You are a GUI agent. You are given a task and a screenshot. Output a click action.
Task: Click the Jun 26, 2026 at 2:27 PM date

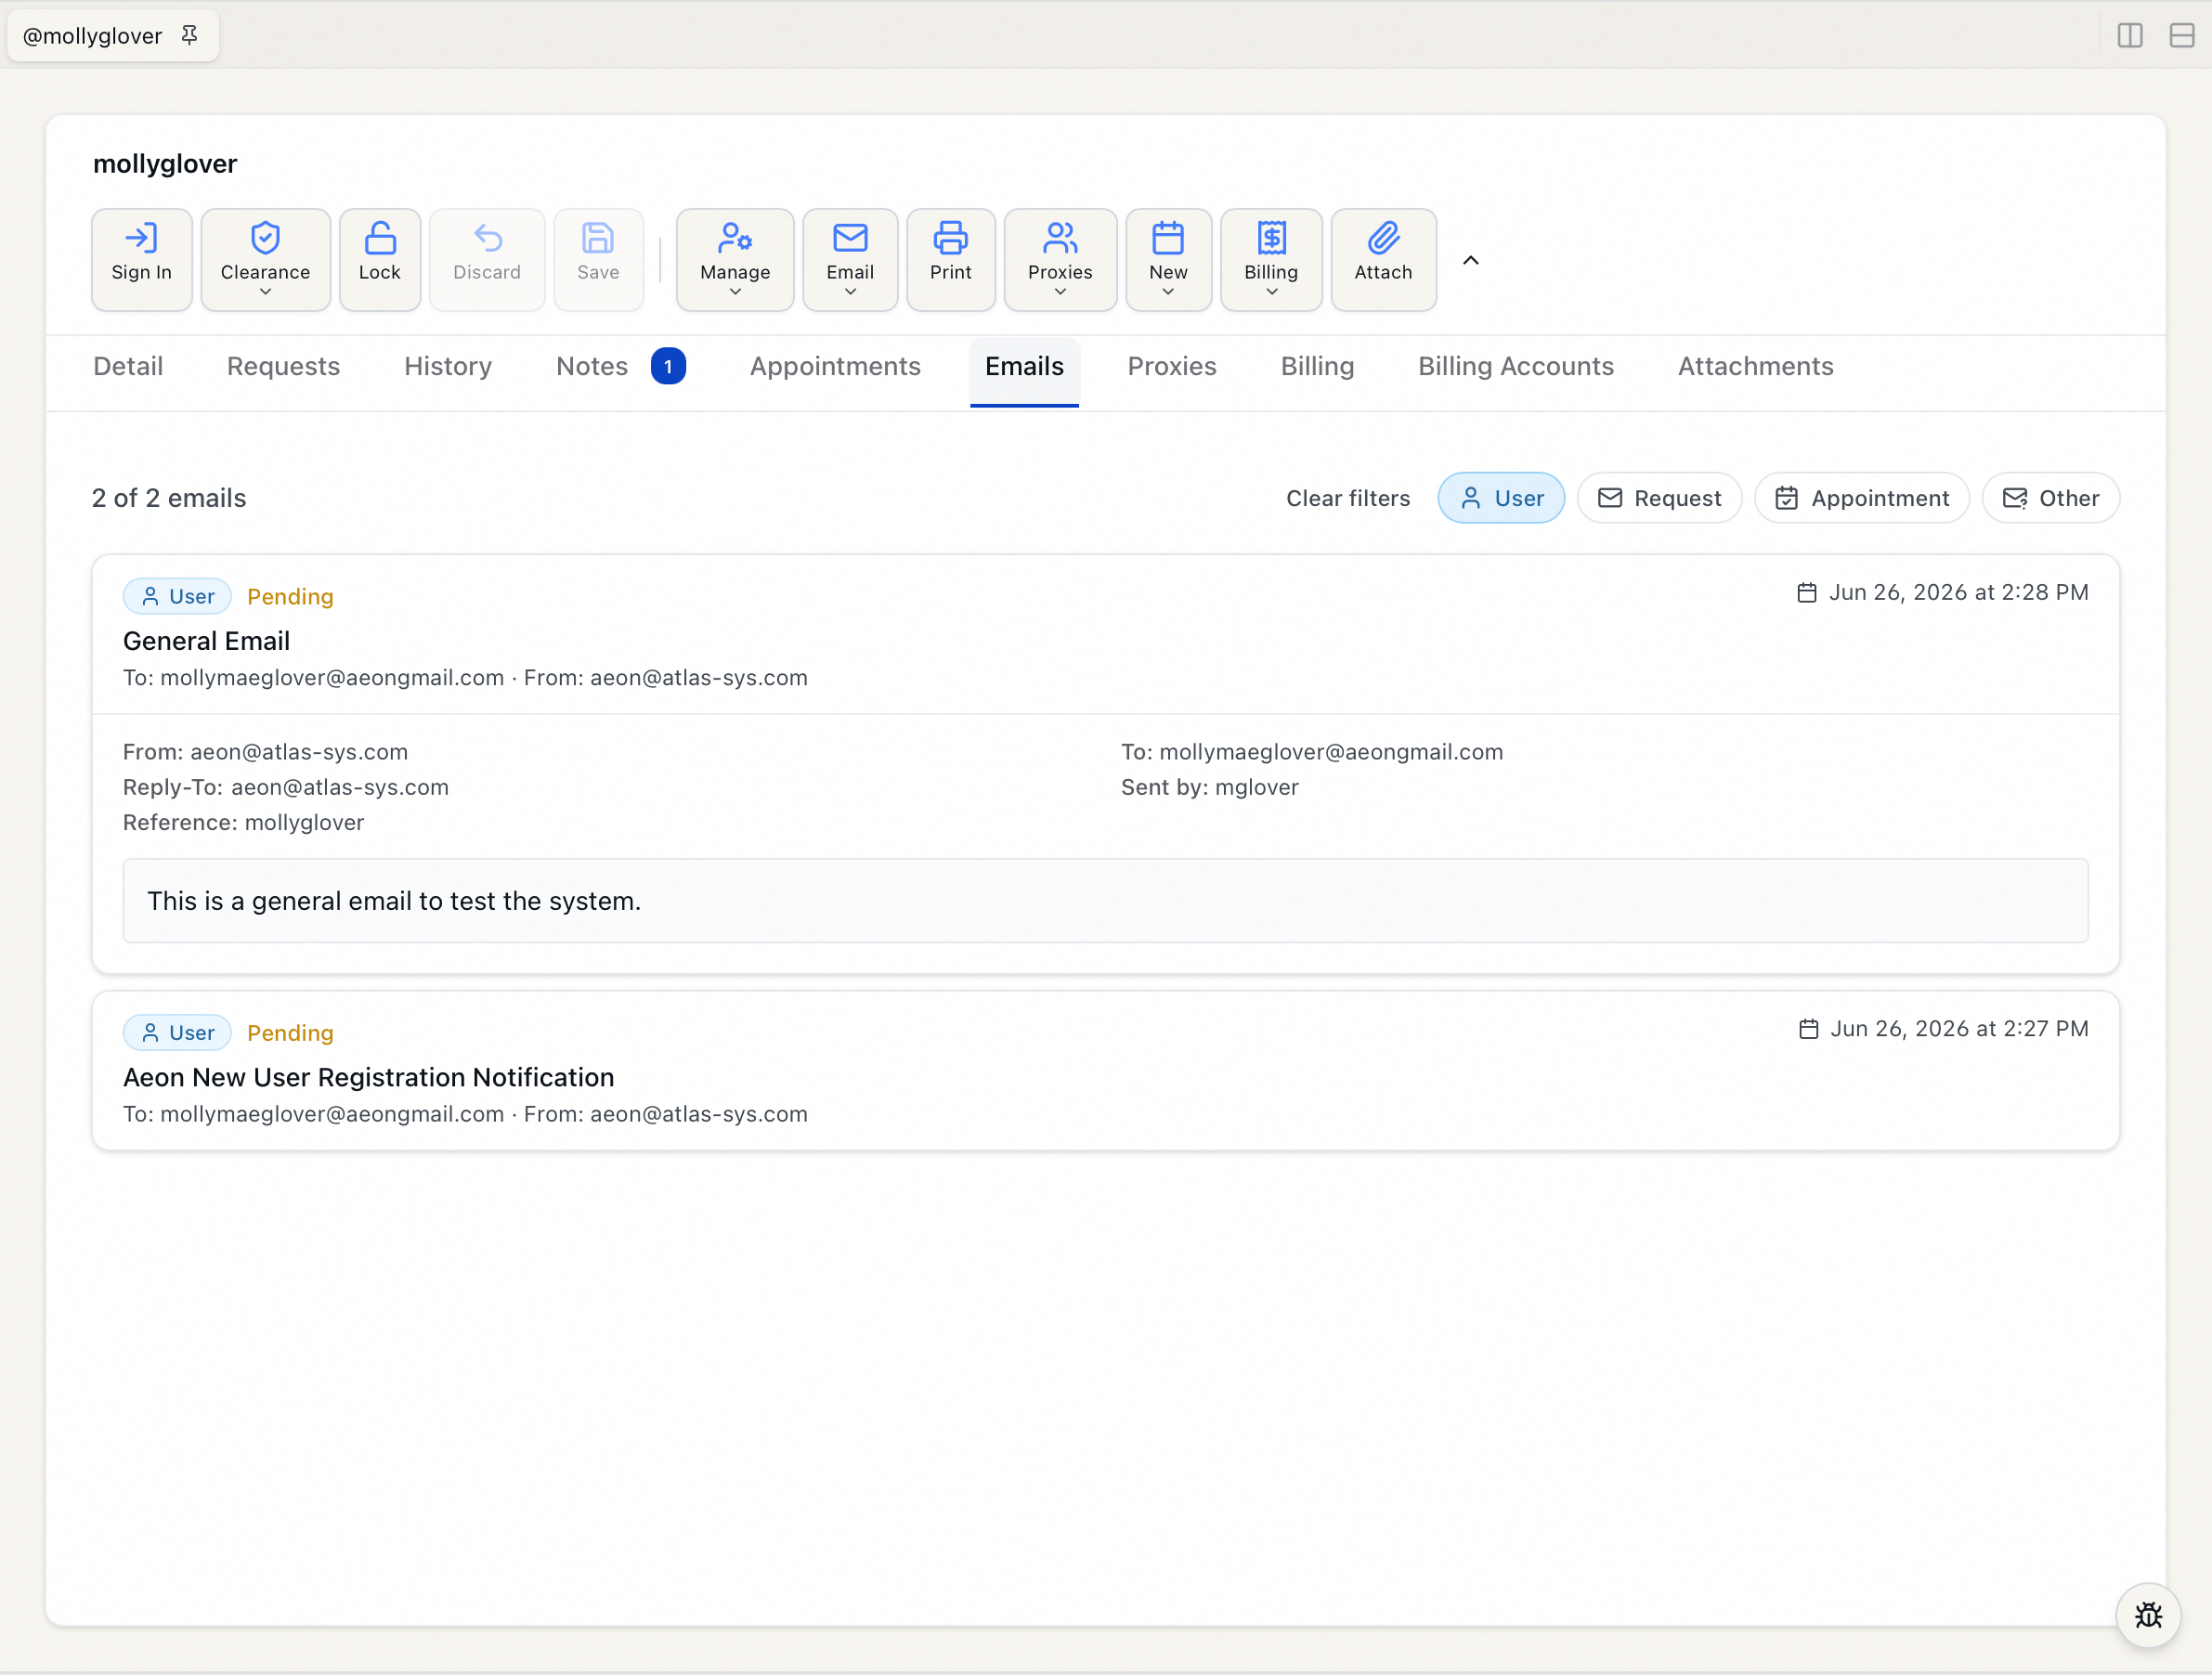point(1943,1029)
